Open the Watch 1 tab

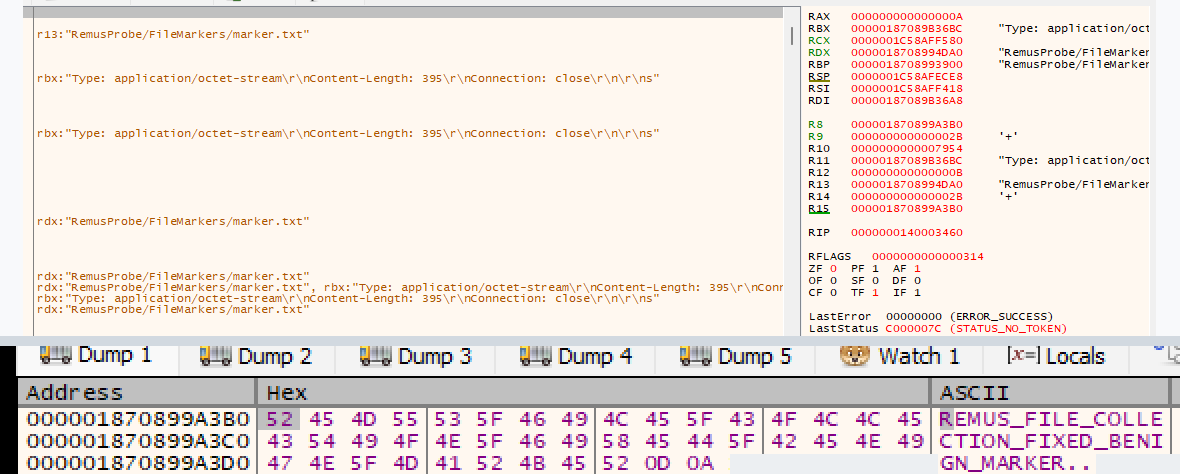pyautogui.click(x=900, y=356)
